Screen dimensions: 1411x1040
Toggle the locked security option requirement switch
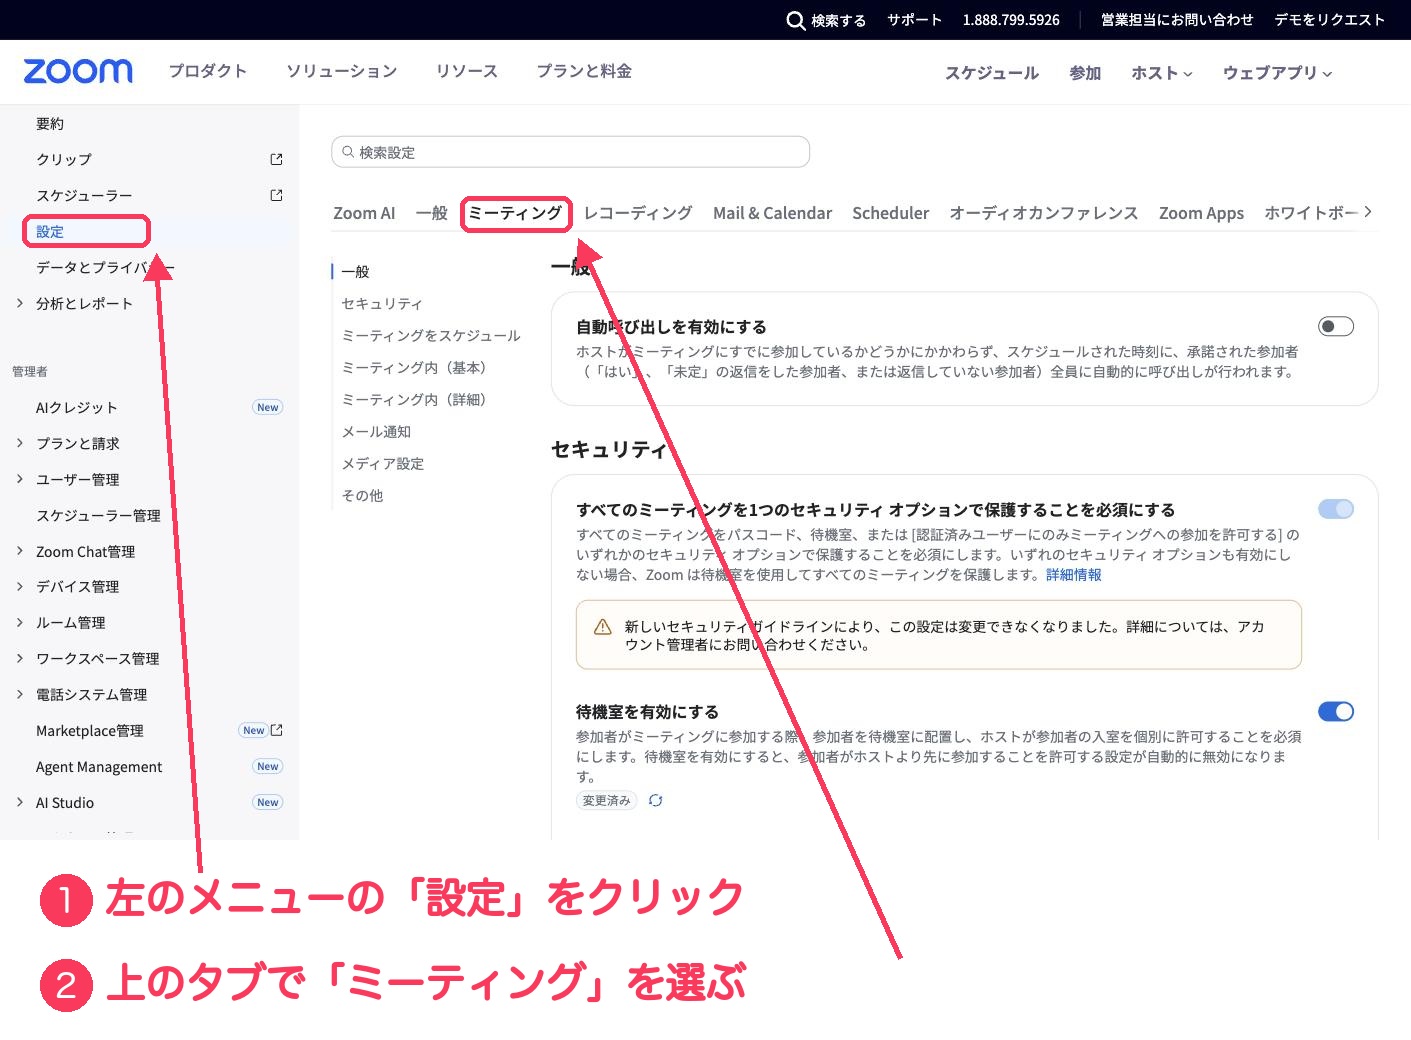click(x=1336, y=509)
